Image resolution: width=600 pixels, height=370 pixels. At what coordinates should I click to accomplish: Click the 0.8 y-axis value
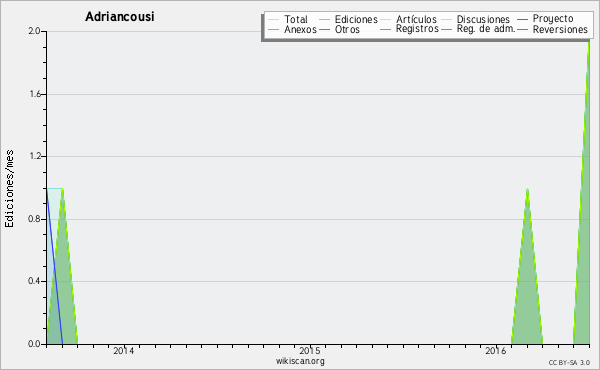(34, 219)
